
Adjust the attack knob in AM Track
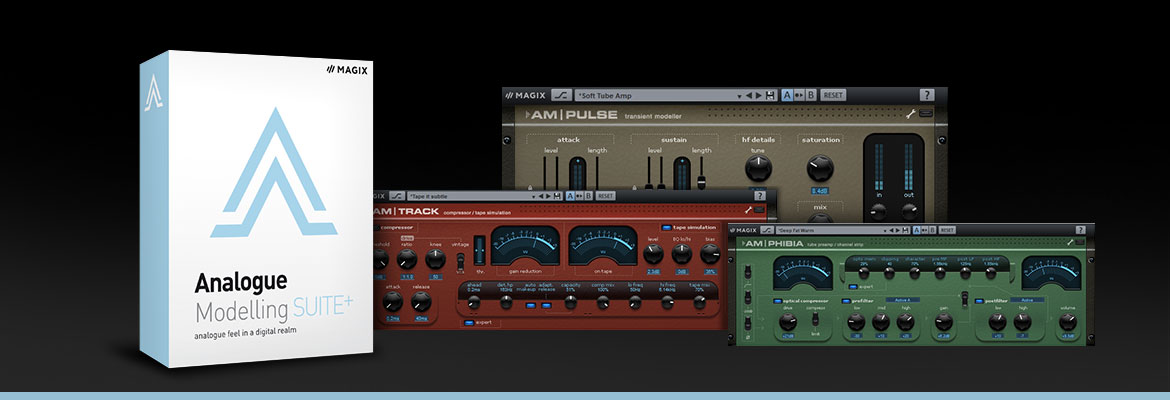point(392,301)
